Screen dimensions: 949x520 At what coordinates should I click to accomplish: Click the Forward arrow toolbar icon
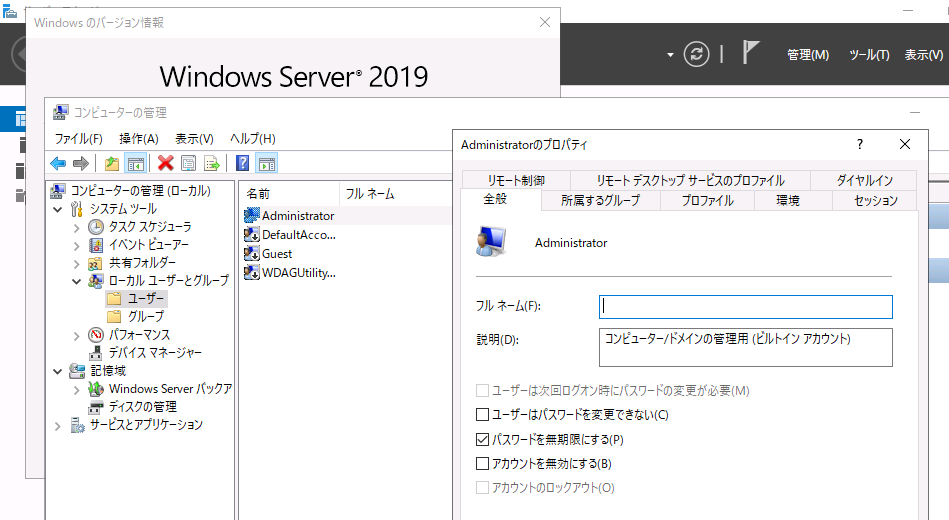pyautogui.click(x=80, y=163)
